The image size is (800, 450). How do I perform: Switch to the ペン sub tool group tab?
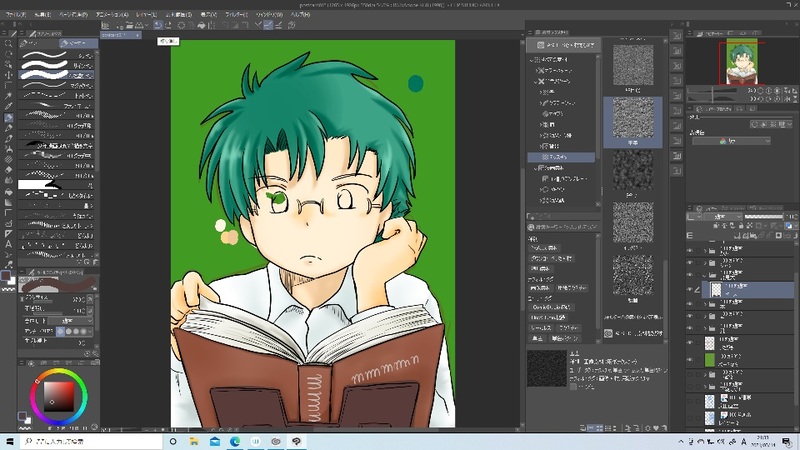click(38, 43)
